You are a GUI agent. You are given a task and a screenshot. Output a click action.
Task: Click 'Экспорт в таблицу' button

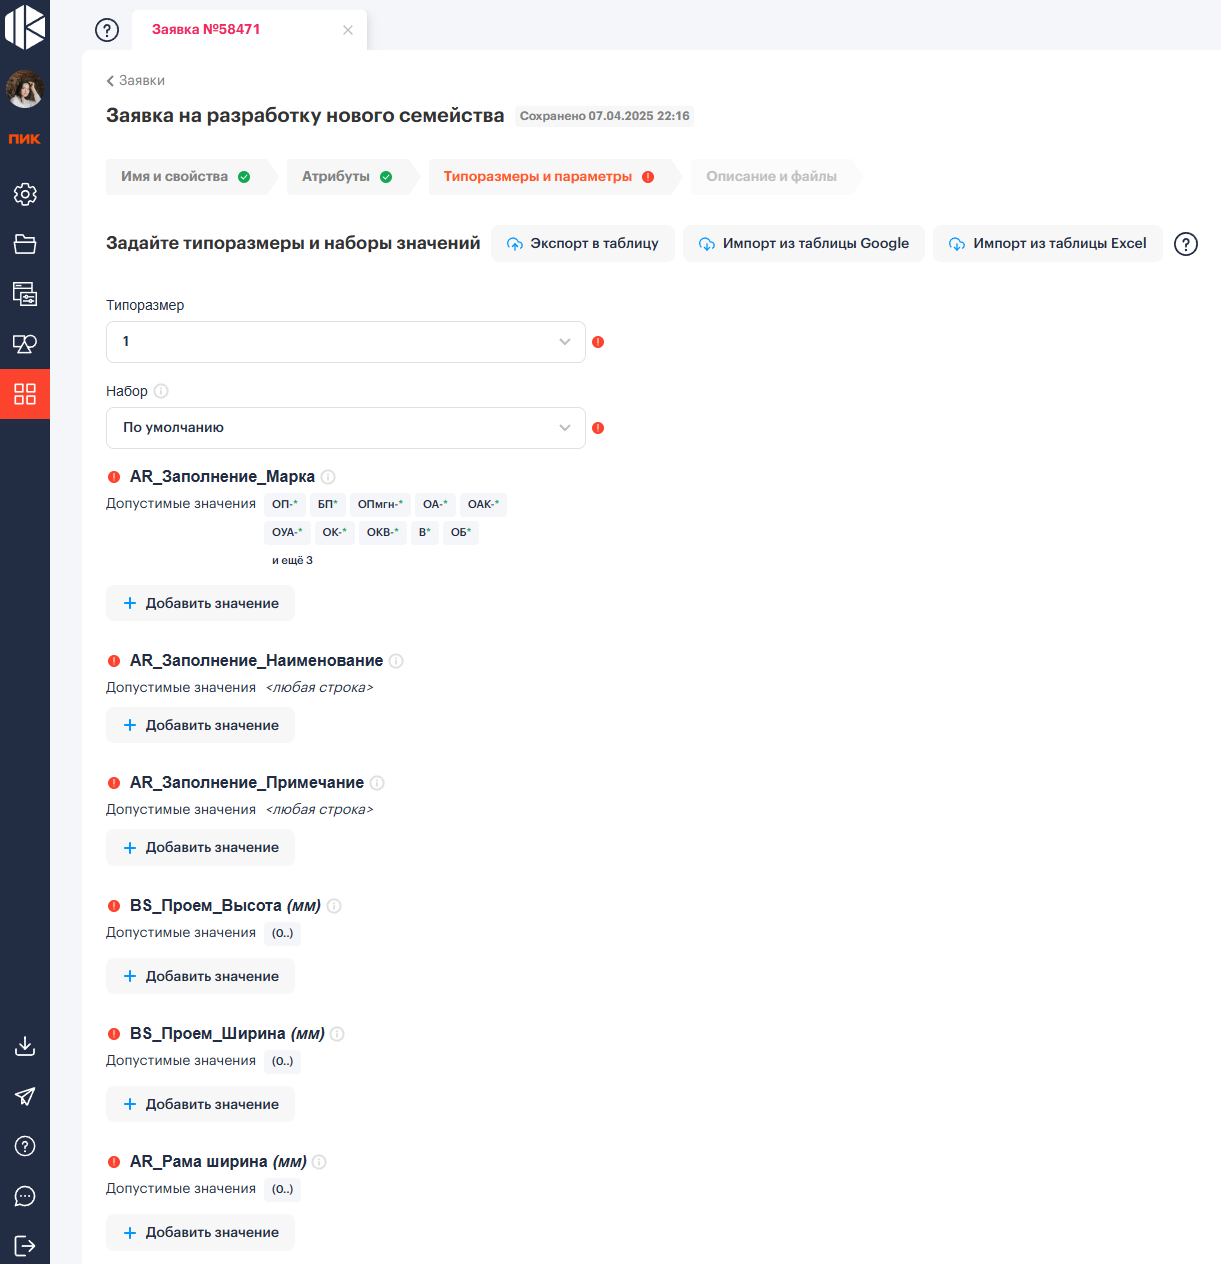[583, 244]
